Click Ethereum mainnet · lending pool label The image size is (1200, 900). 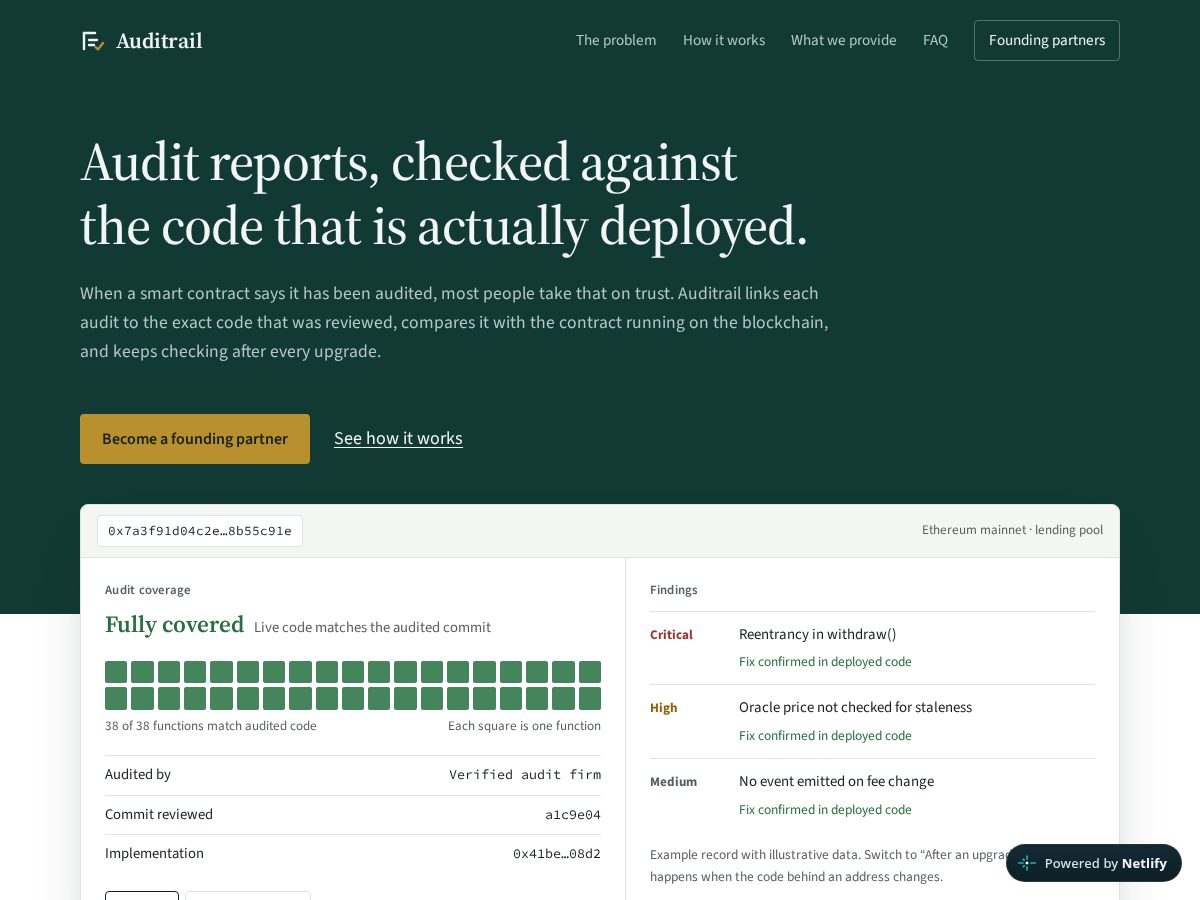pos(1012,530)
